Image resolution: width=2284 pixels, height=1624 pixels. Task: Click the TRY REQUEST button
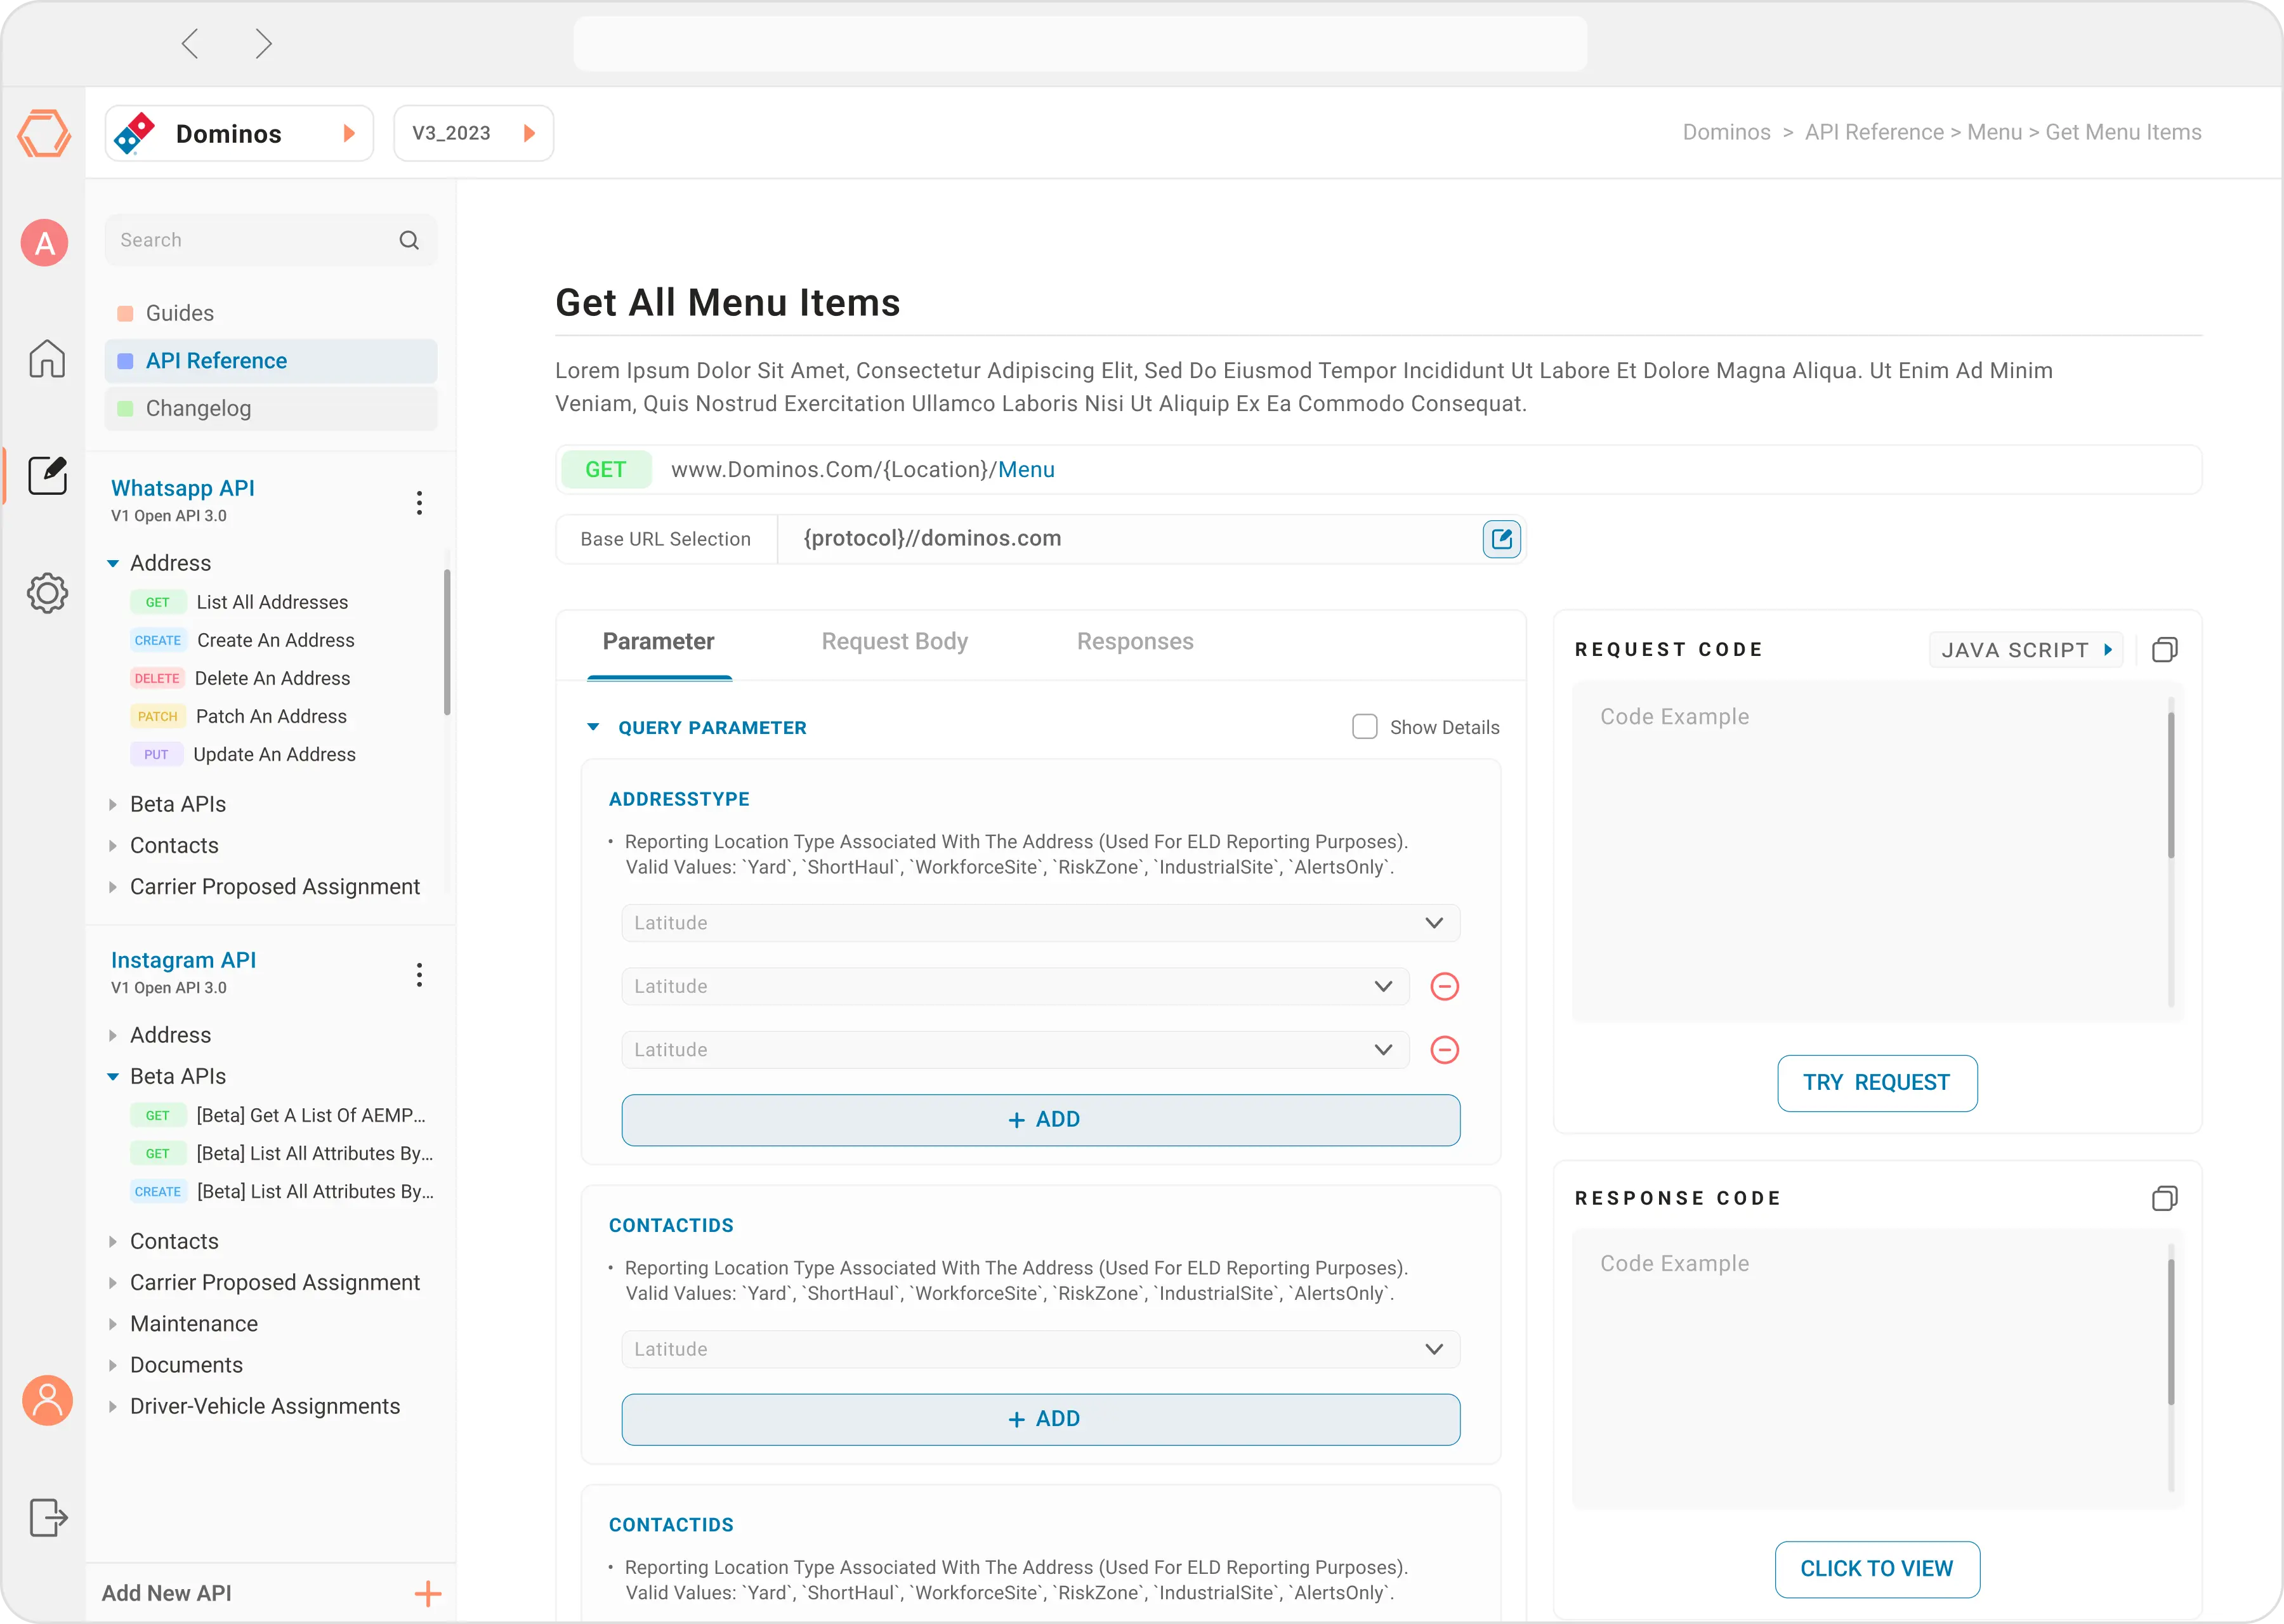(1876, 1082)
